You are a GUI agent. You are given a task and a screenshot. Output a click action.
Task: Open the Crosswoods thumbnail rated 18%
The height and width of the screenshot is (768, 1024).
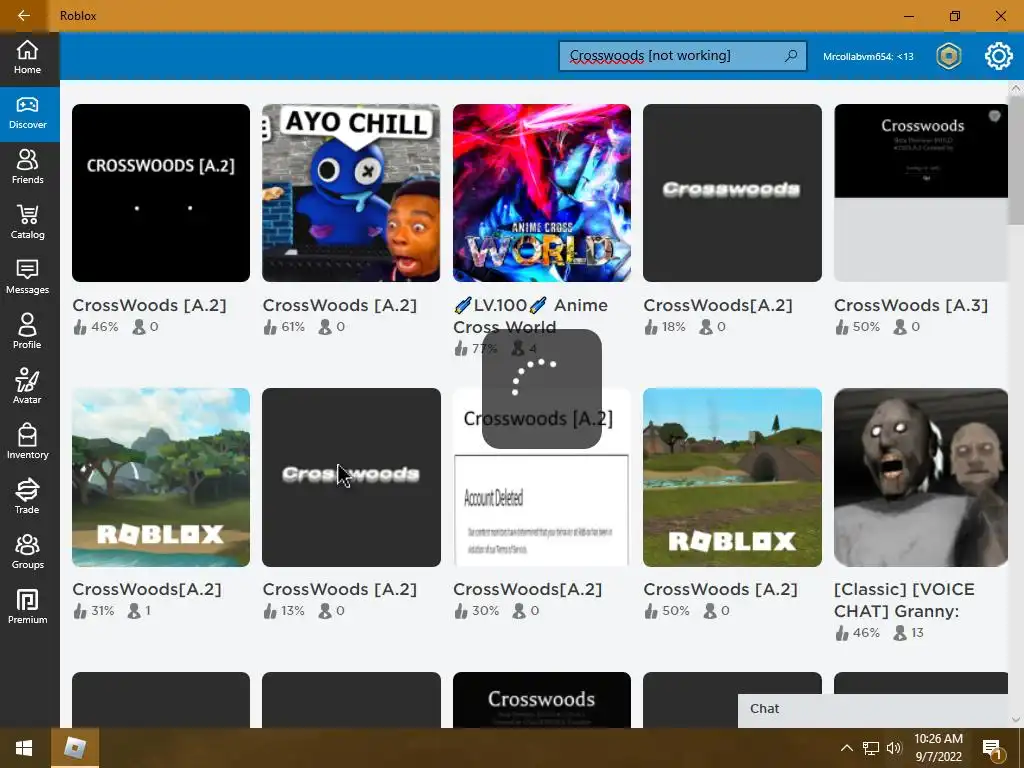point(732,193)
